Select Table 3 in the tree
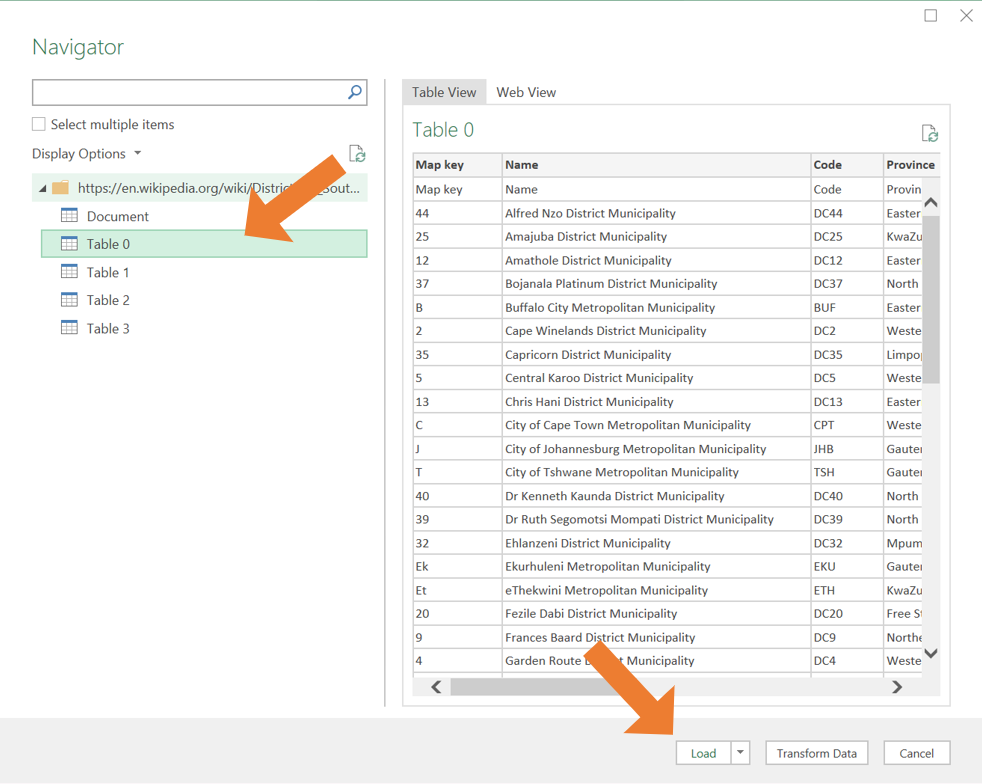The height and width of the screenshot is (784, 982). pos(204,329)
